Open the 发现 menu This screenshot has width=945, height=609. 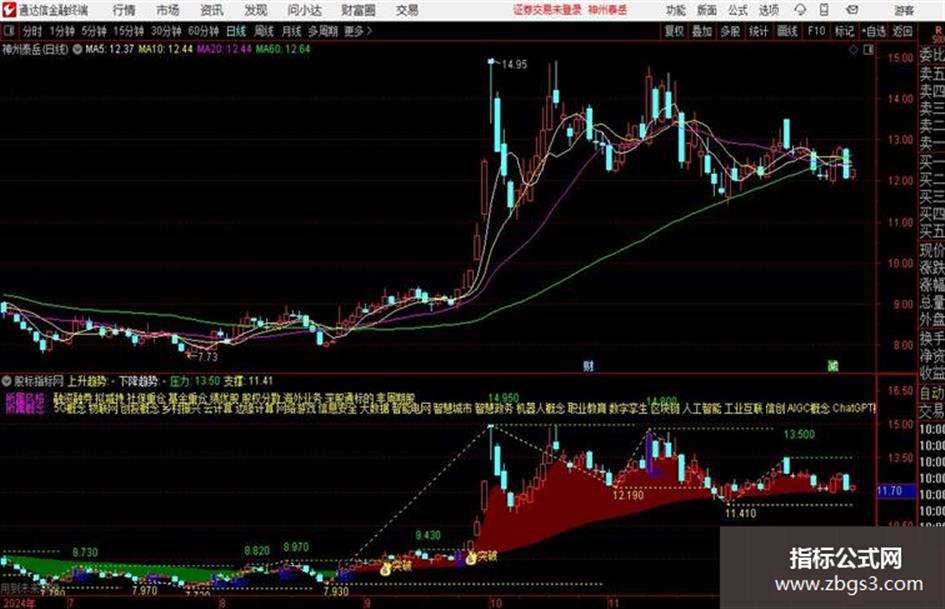256,10
